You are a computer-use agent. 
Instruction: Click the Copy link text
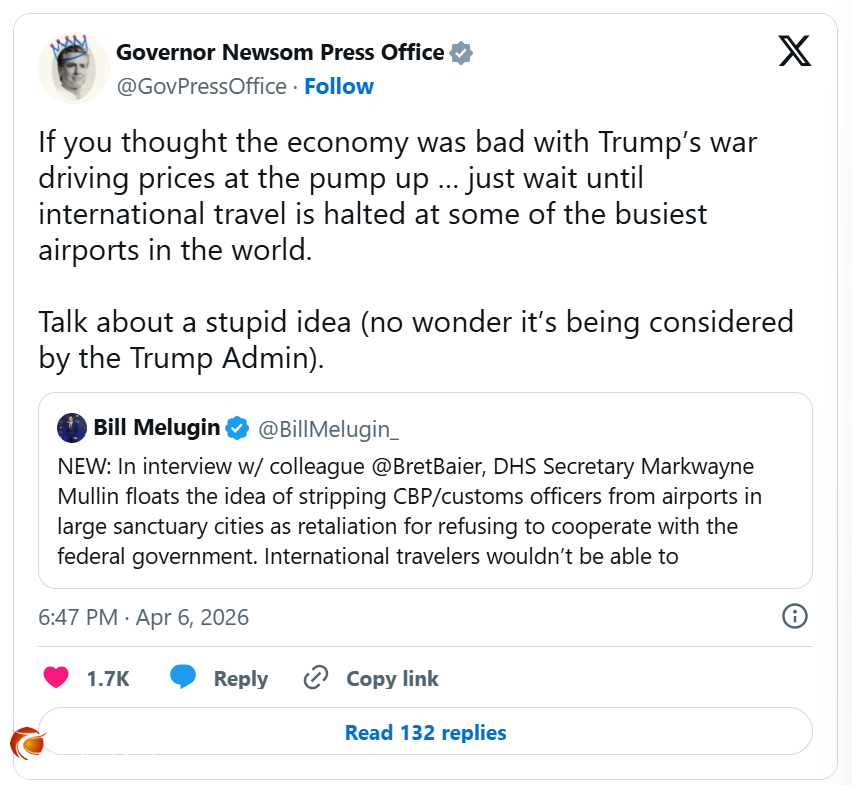tap(392, 679)
